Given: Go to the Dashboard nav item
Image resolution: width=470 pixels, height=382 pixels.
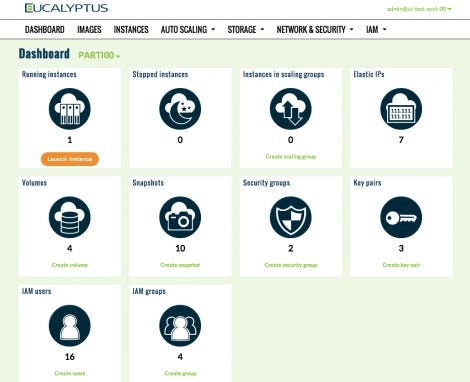Looking at the screenshot, I should pos(45,29).
